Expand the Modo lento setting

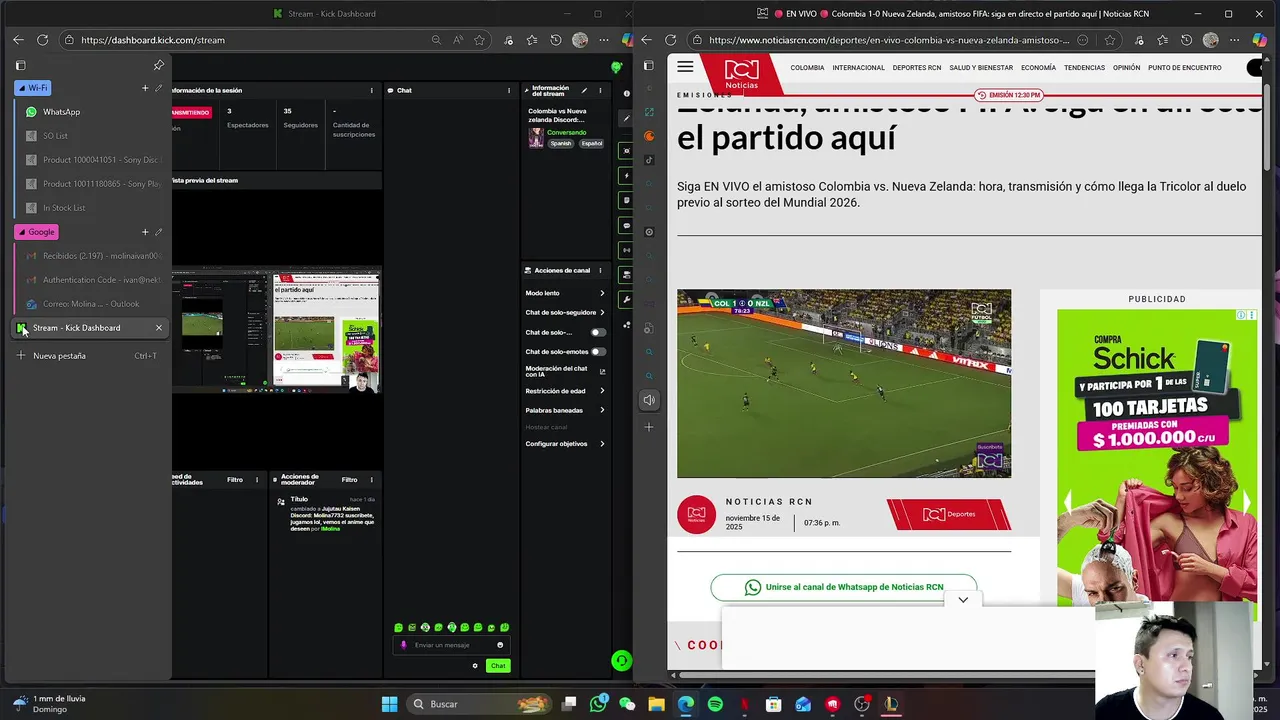(x=565, y=293)
